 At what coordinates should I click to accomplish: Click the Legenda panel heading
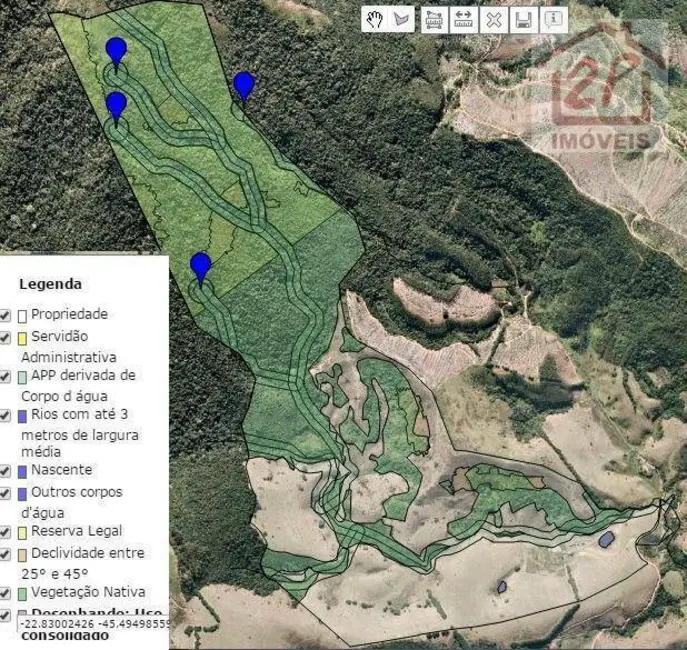50,284
